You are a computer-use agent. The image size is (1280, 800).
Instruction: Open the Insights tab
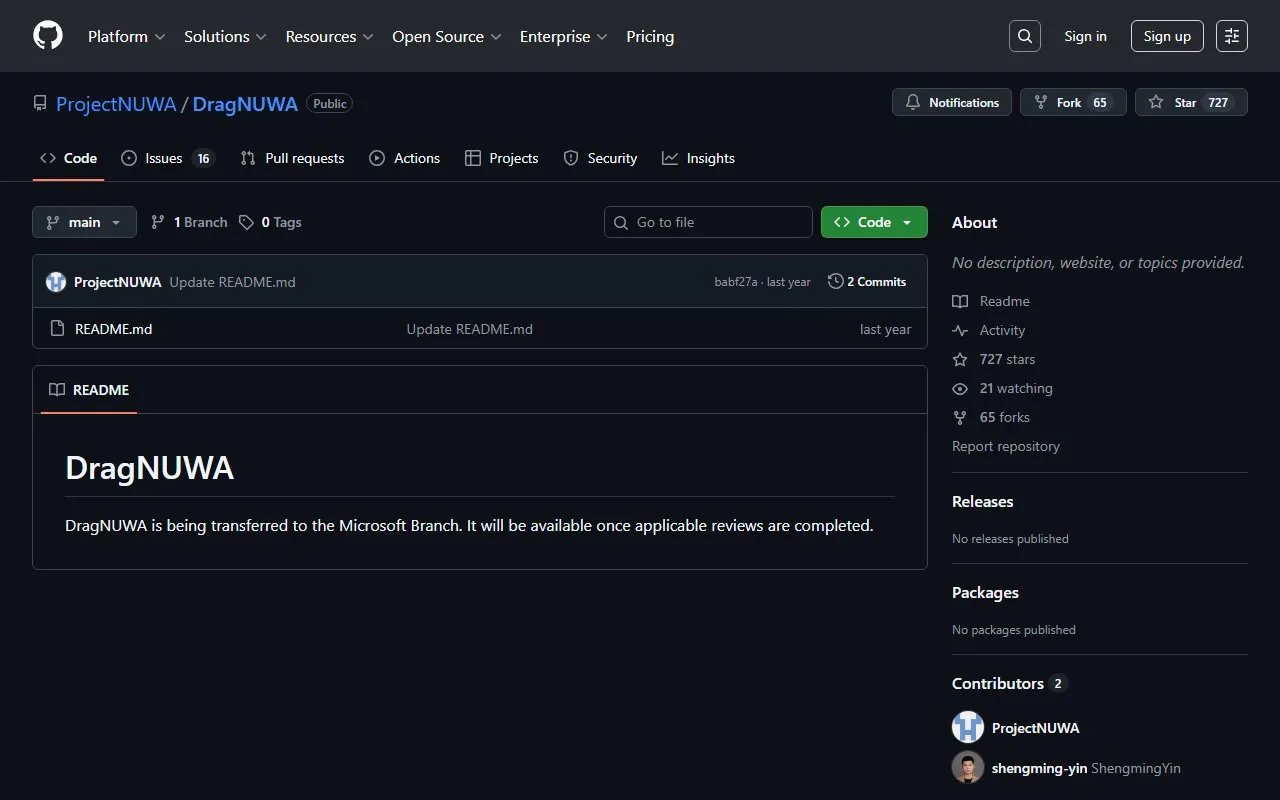pos(699,158)
